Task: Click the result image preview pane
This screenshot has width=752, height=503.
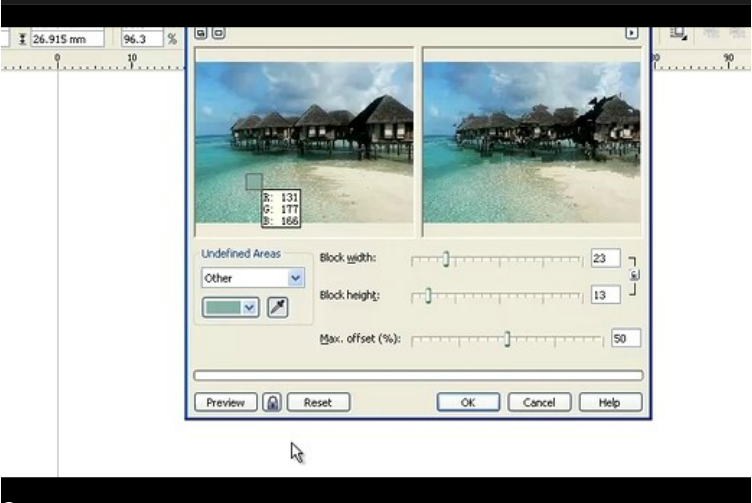Action: click(x=531, y=142)
